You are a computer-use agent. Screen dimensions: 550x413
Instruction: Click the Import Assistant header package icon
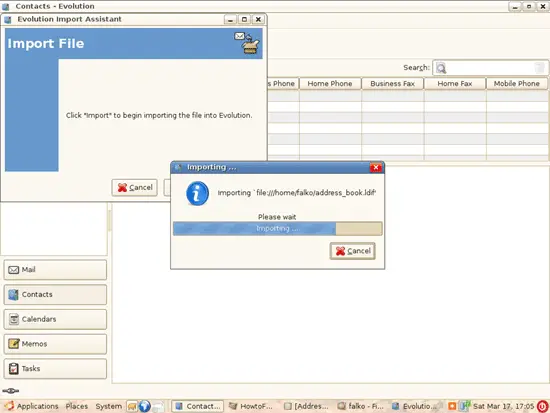[x=248, y=43]
